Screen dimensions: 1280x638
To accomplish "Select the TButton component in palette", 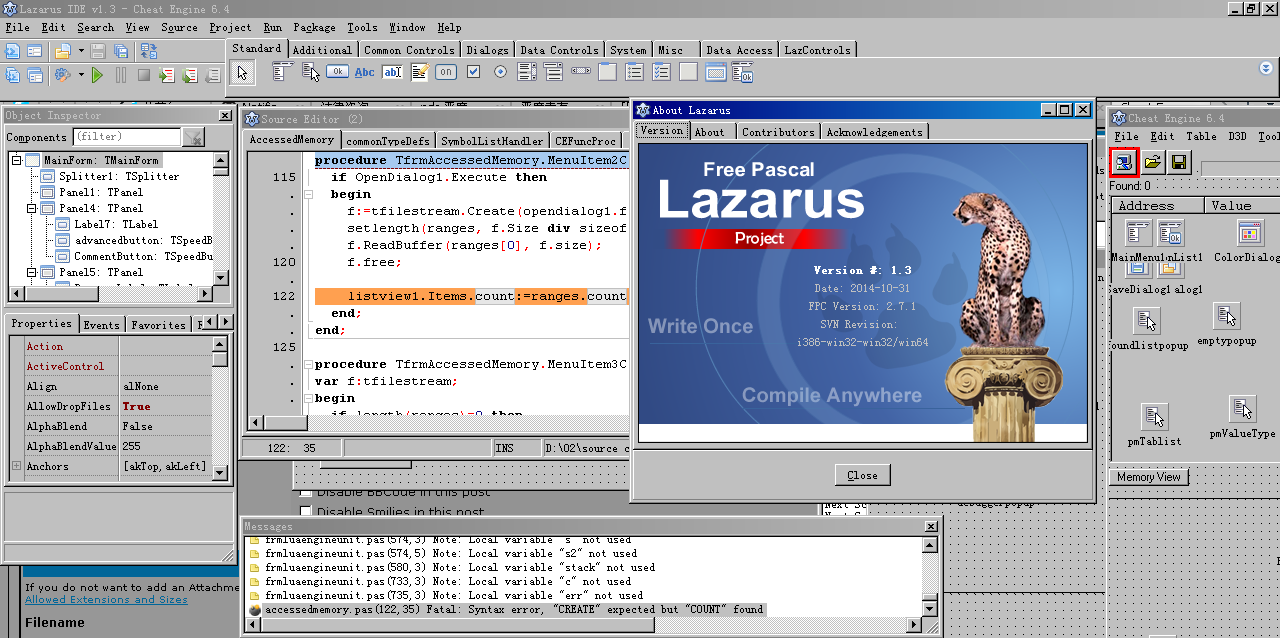I will click(338, 72).
